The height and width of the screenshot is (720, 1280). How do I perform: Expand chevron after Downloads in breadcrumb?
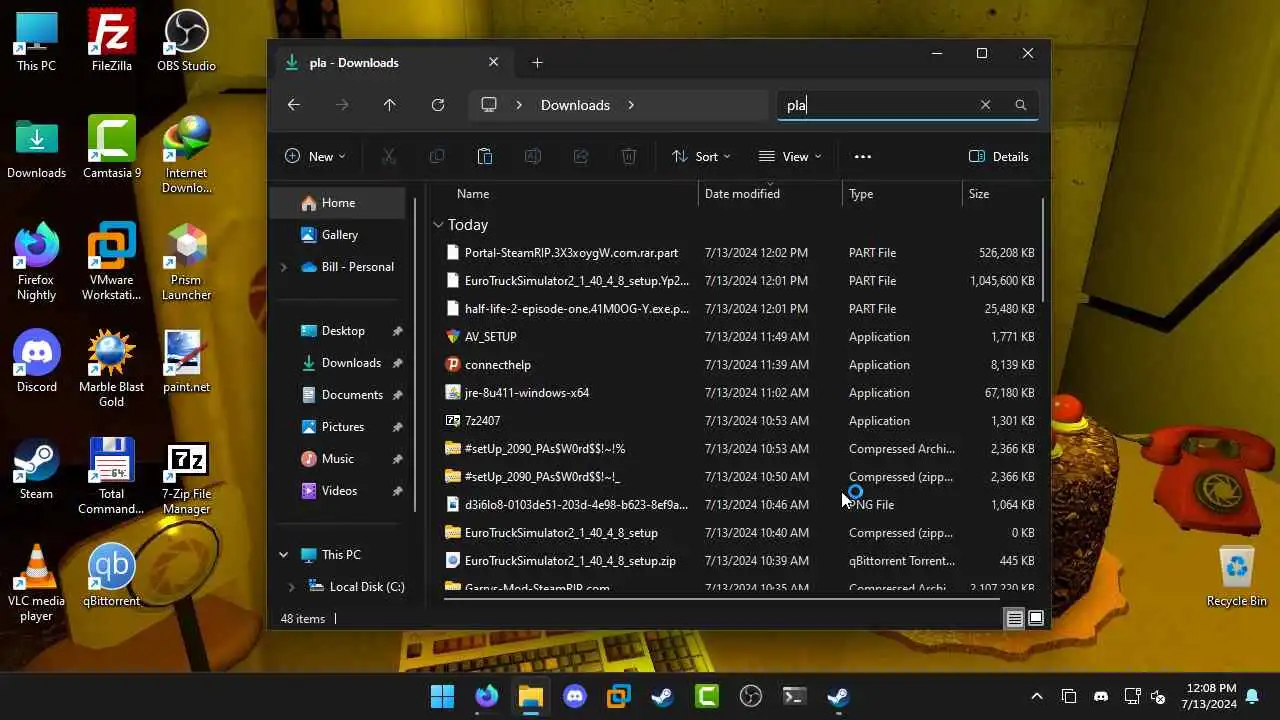[x=631, y=105]
